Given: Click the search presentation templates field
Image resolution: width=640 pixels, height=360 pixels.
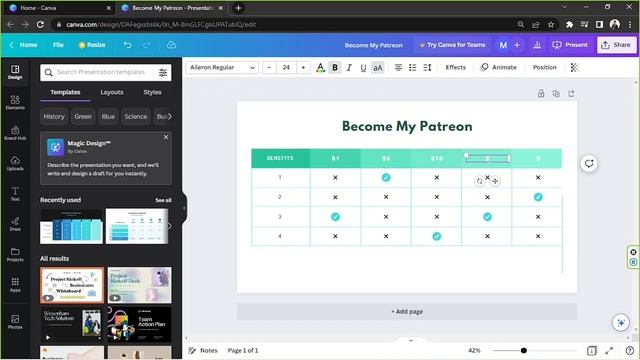Looking at the screenshot, I should pos(101,72).
